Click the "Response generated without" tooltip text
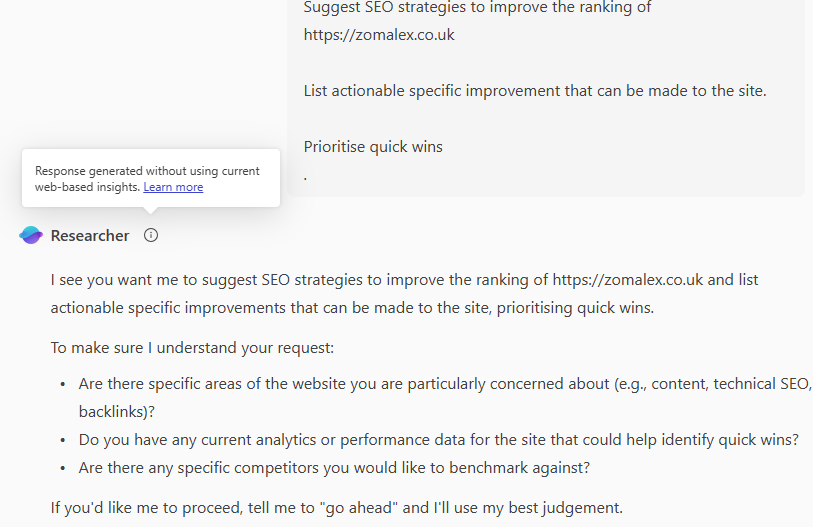The image size is (813, 527). tap(147, 171)
